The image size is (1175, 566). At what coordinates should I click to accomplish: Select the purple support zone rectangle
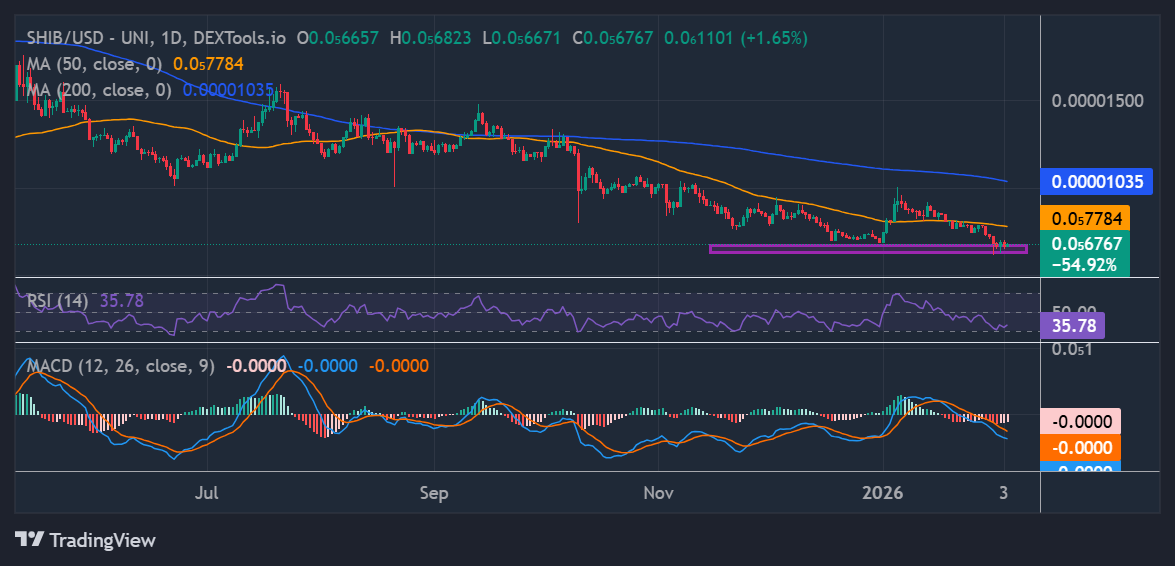tap(867, 249)
